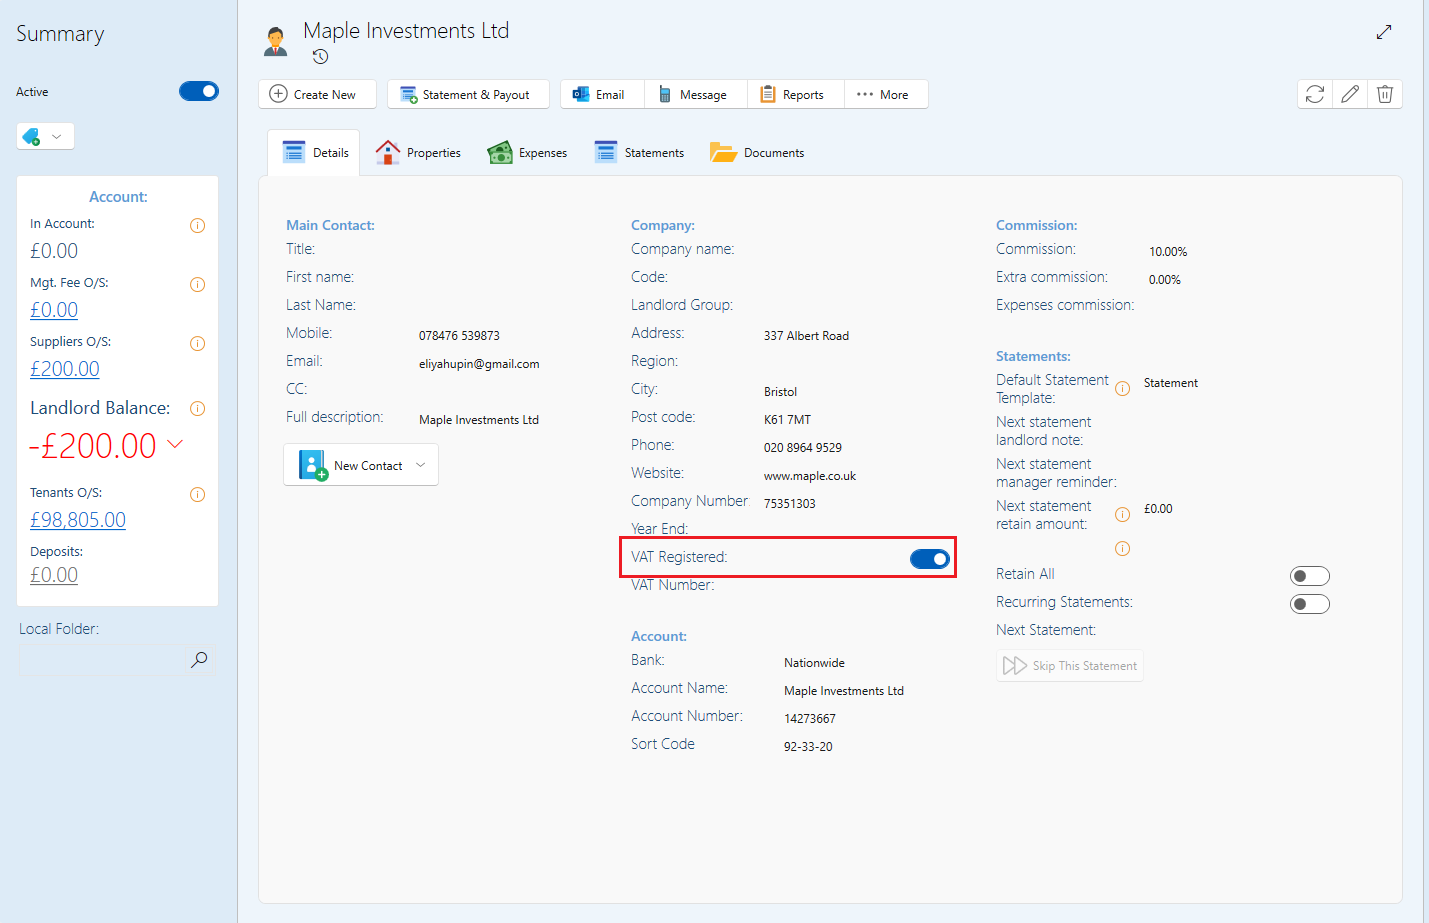Screen dimensions: 1429x923
Task: Search local folder with the magnifier icon
Action: pyautogui.click(x=199, y=659)
